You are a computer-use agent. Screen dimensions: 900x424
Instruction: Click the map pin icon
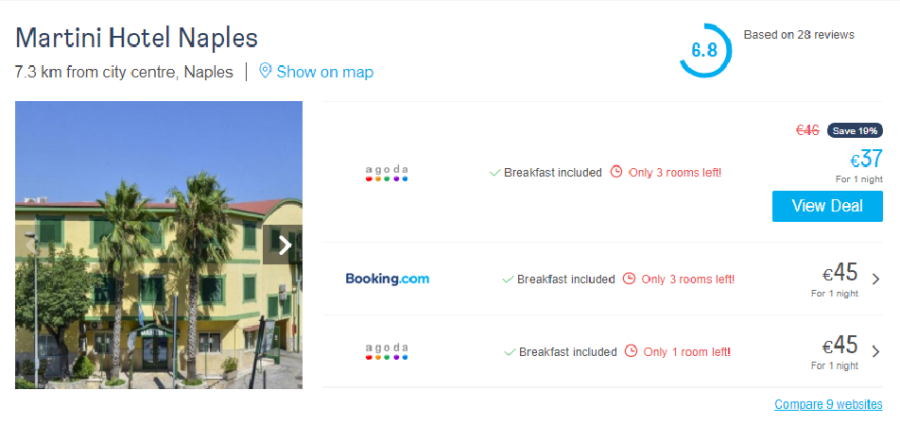coord(265,71)
